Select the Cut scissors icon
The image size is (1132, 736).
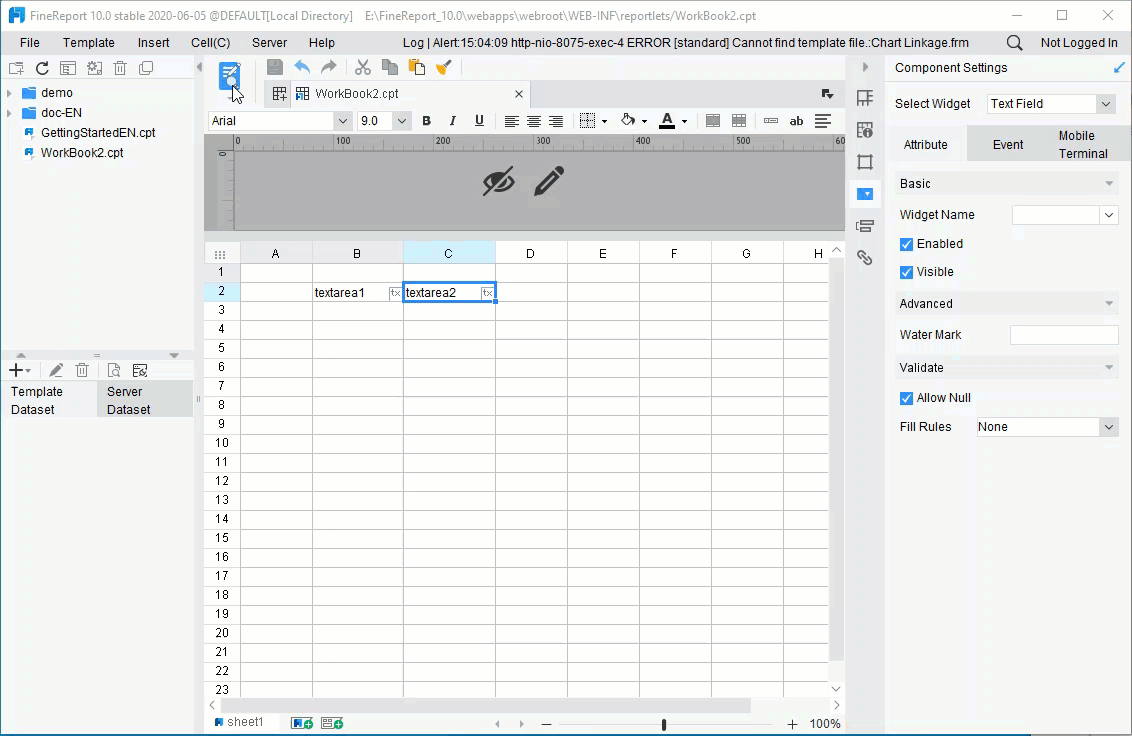[362, 67]
